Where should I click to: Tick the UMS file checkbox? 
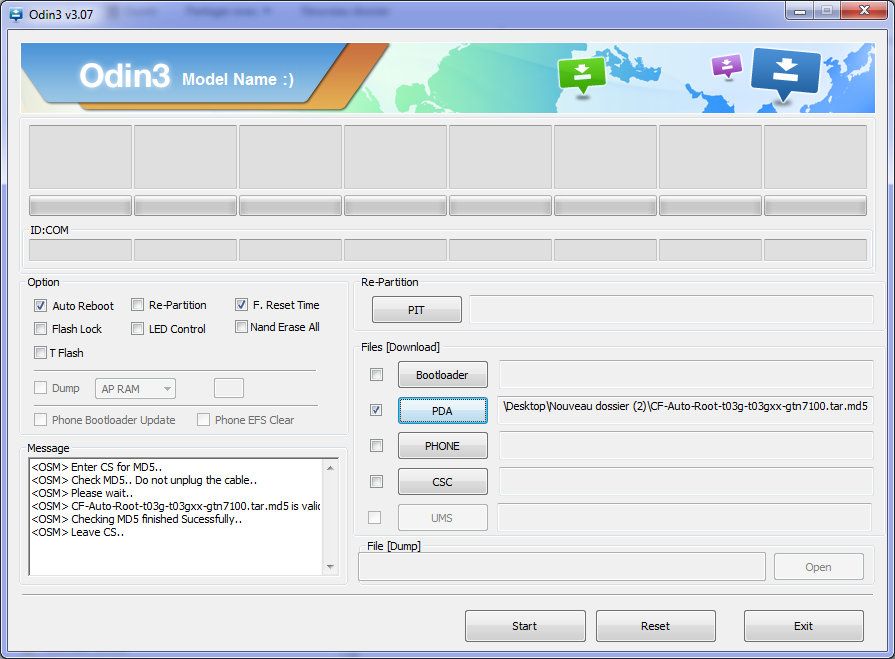(x=374, y=518)
